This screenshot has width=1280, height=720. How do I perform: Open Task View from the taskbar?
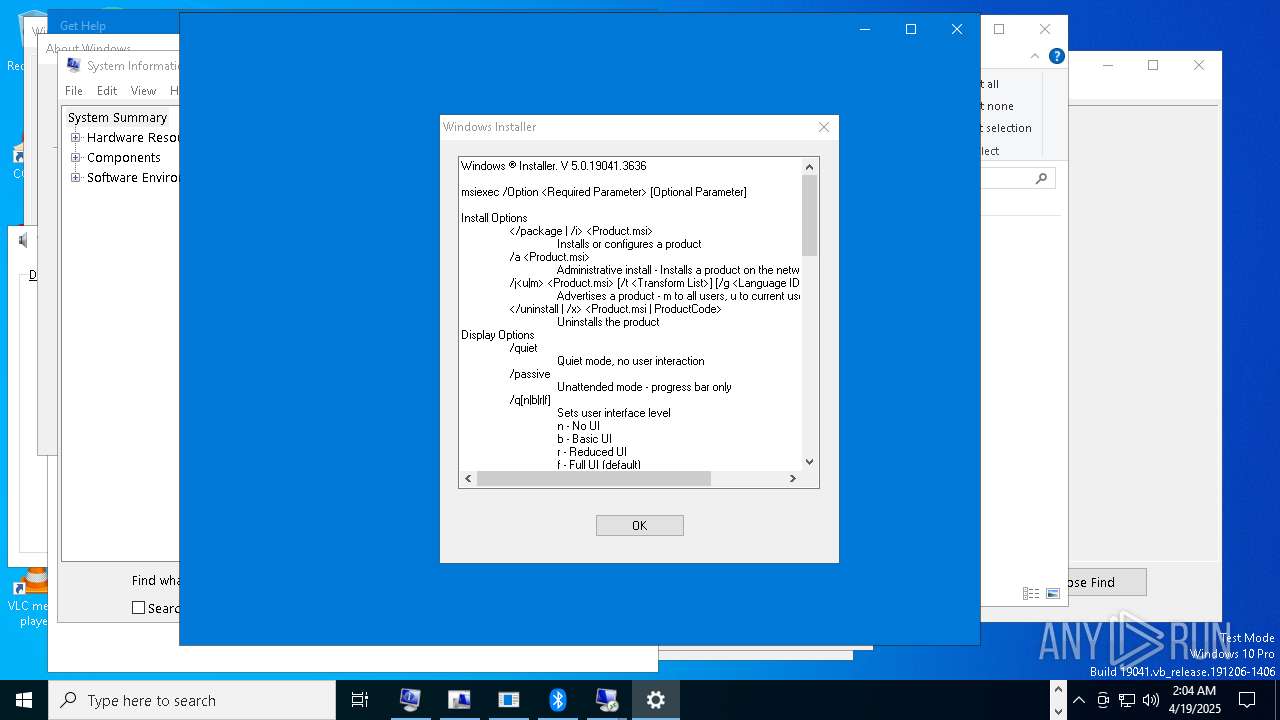click(x=360, y=700)
